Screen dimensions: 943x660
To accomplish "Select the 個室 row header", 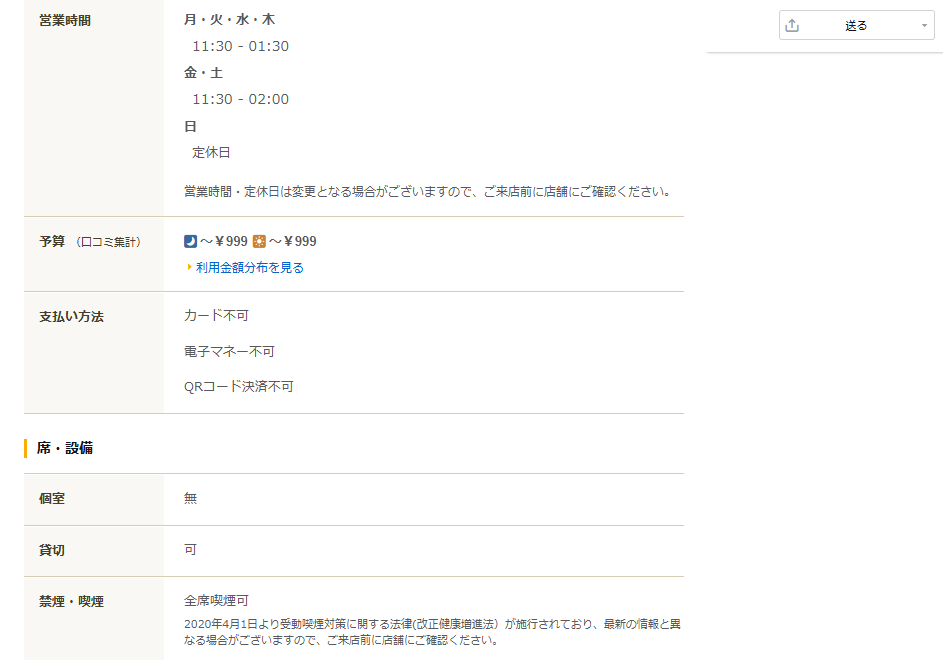I will click(x=52, y=498).
